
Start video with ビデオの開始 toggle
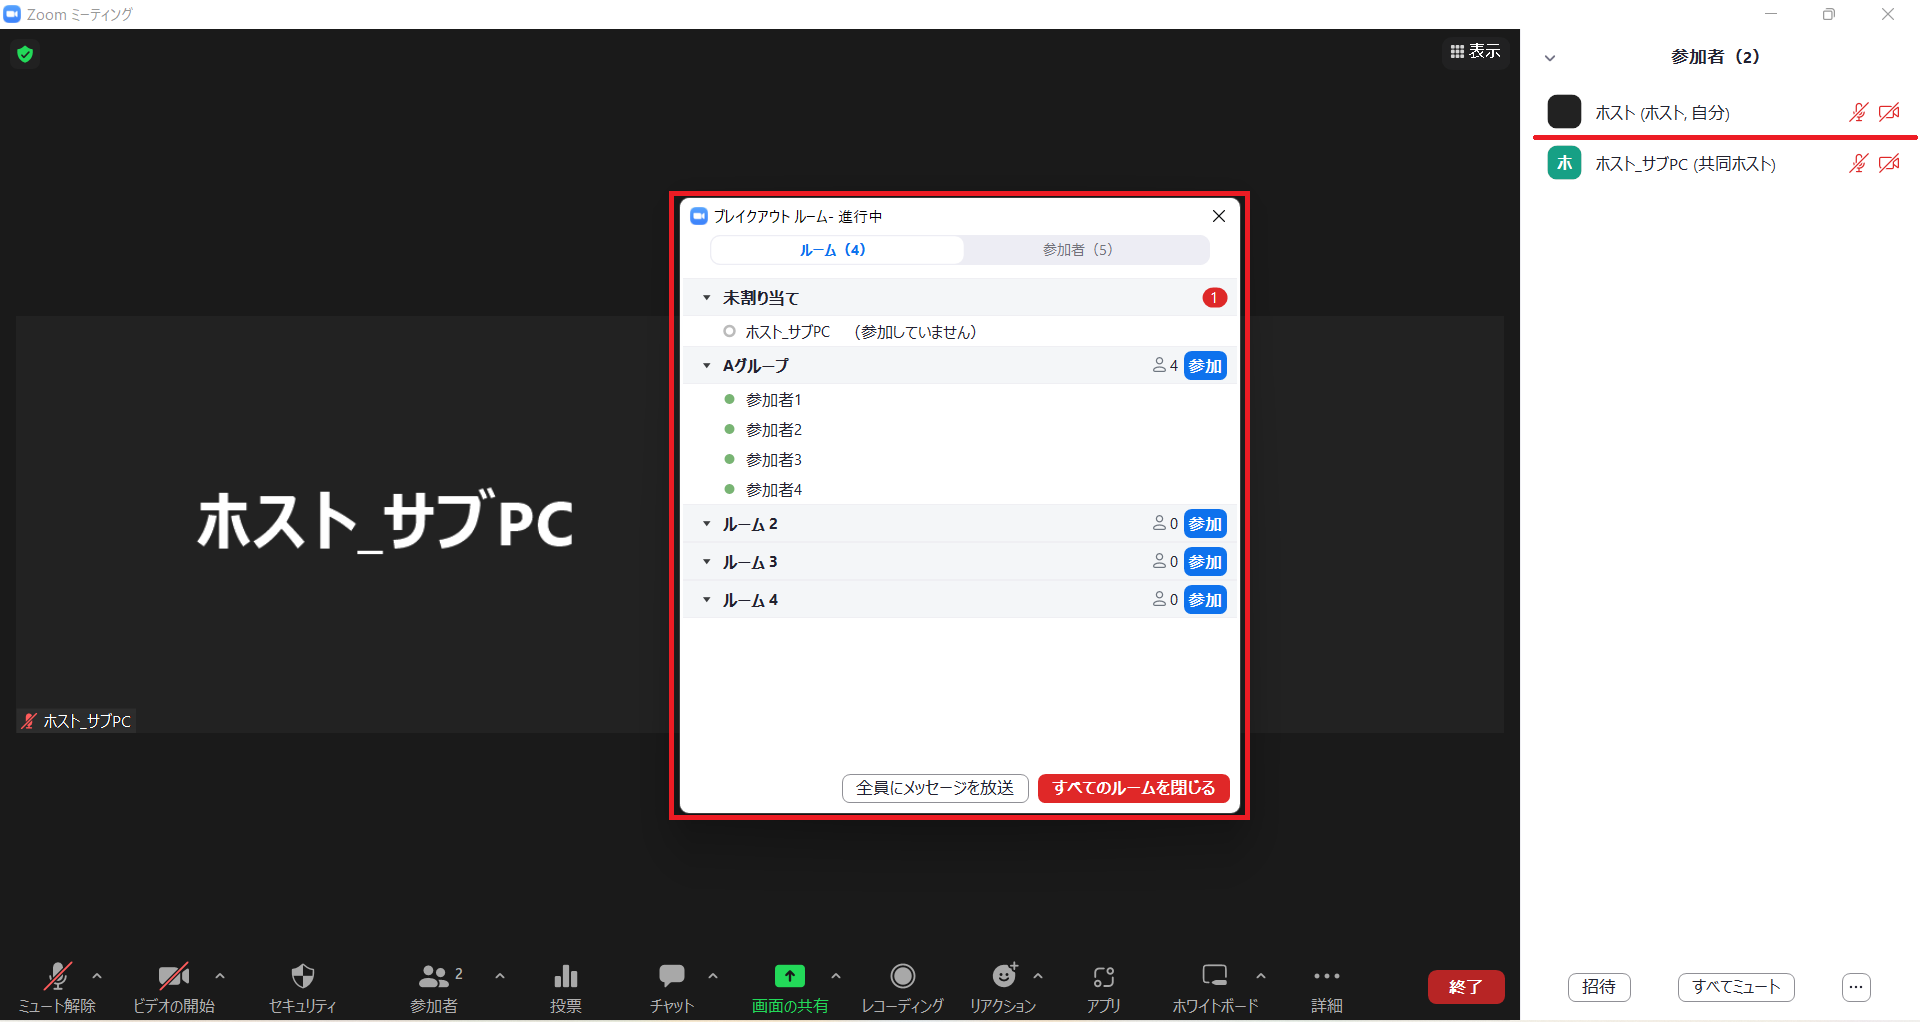(173, 977)
